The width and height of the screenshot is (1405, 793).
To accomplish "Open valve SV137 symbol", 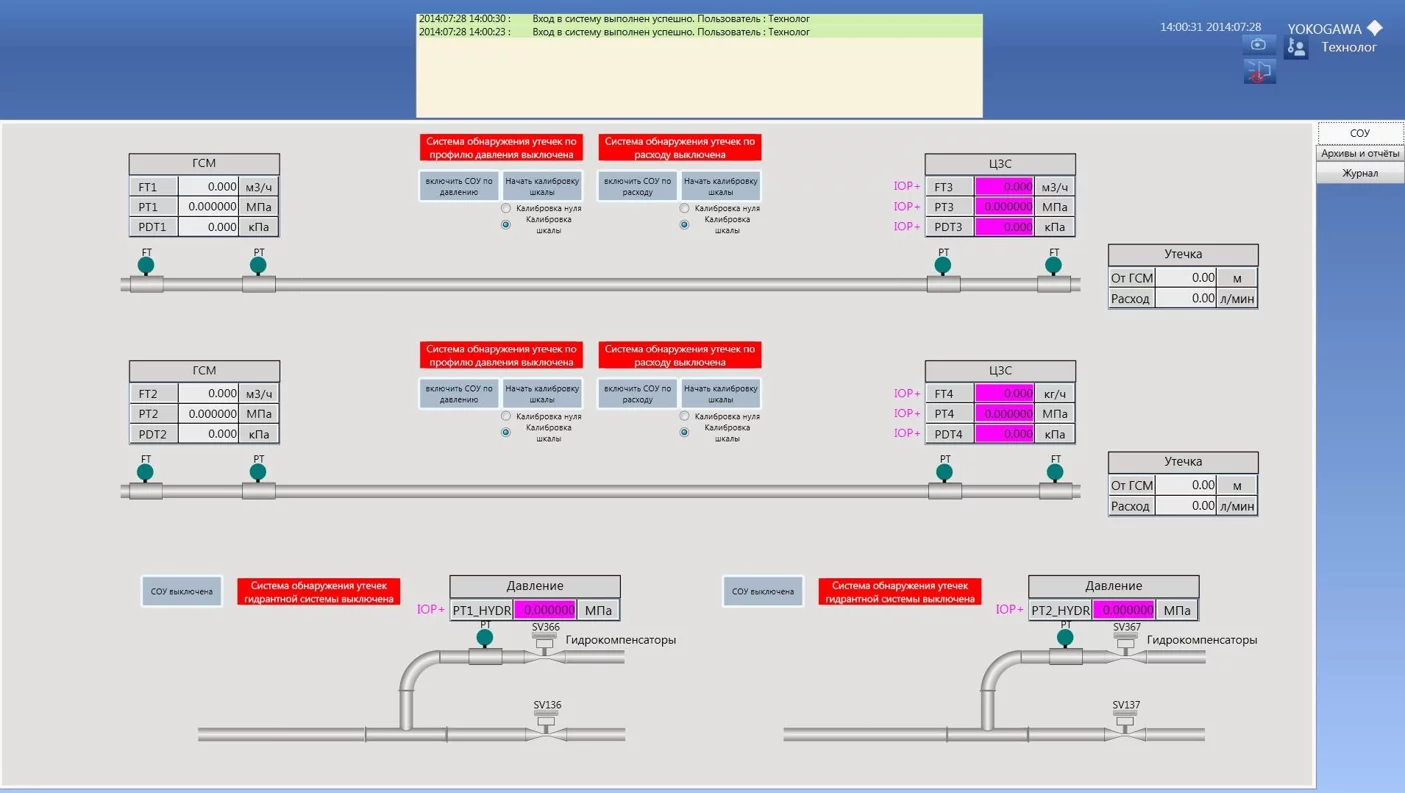I will tap(1125, 726).
